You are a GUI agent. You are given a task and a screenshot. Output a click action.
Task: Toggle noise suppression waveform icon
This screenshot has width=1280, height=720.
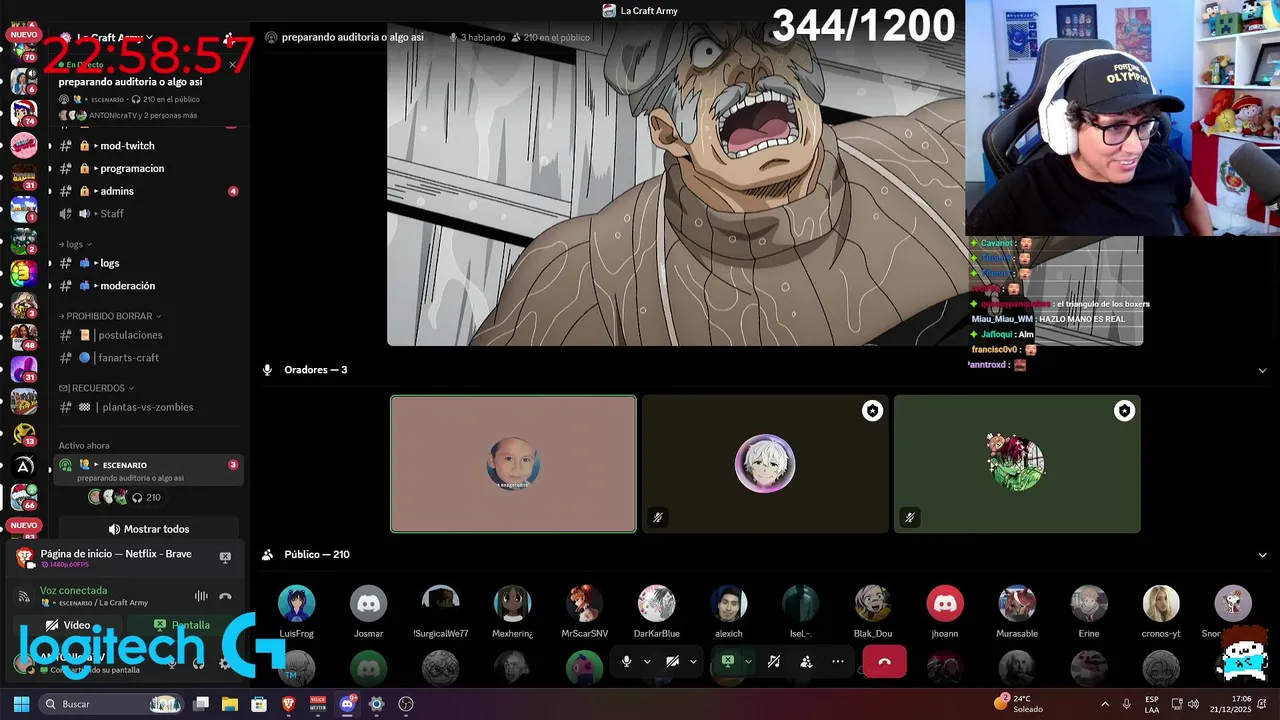point(201,596)
